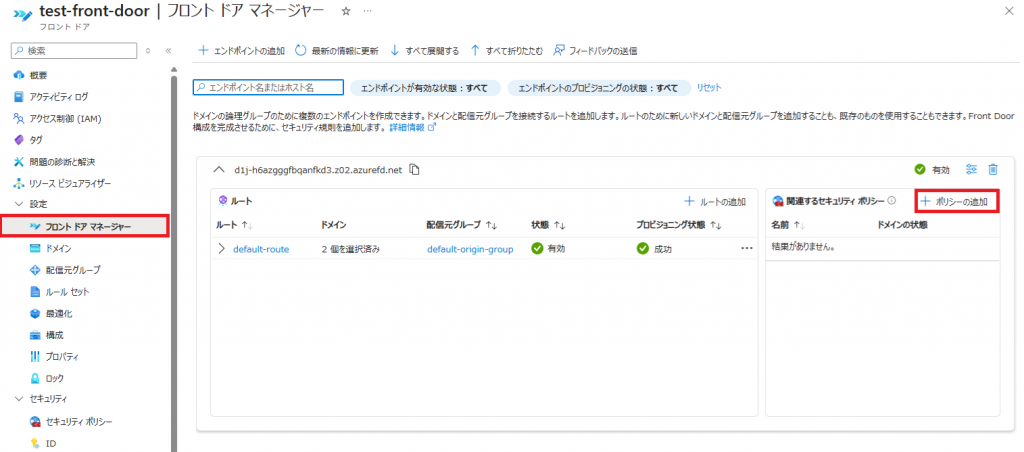Click 最新の情報に更新 refresh button
The height and width of the screenshot is (452, 1024).
tap(336, 50)
